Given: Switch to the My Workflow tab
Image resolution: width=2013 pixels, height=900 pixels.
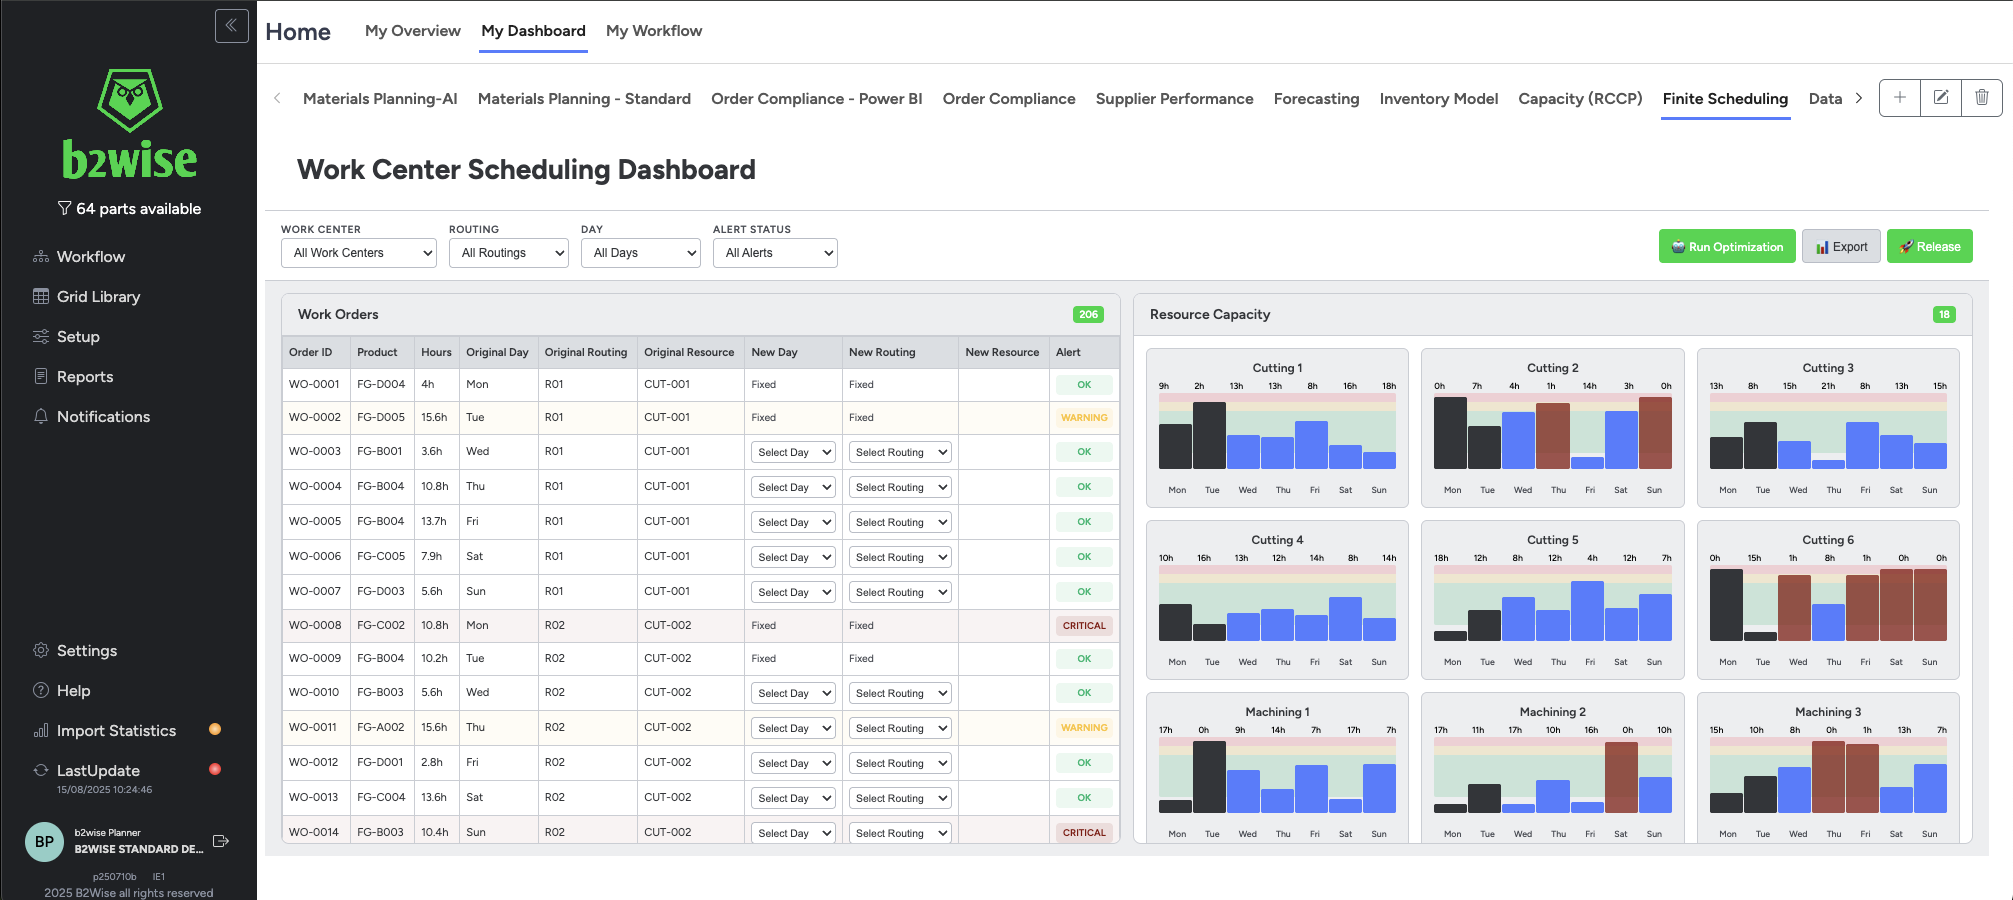Looking at the screenshot, I should (x=653, y=31).
